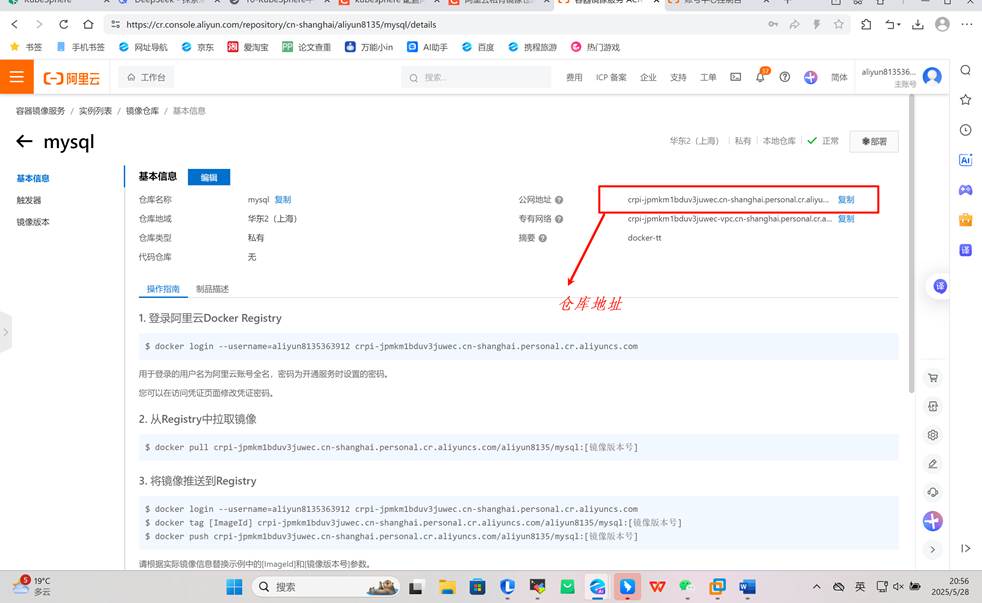Open 镜像版本 in the left navigation
The image size is (982, 603).
pos(33,222)
